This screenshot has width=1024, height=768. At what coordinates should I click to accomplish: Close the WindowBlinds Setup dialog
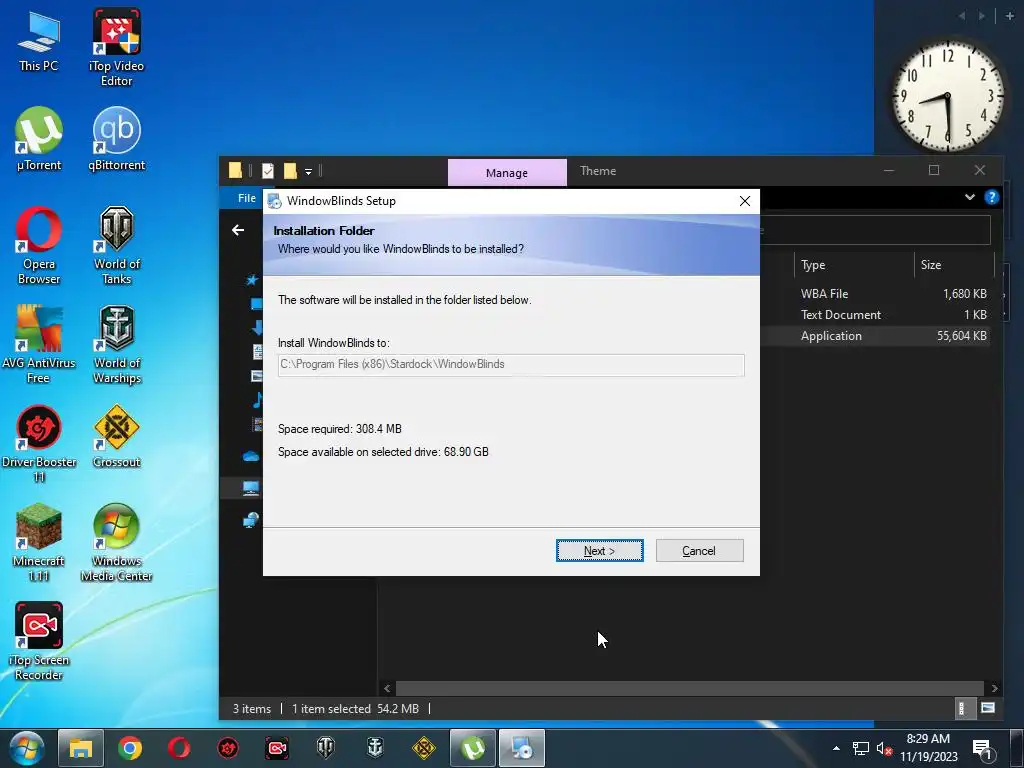[744, 201]
